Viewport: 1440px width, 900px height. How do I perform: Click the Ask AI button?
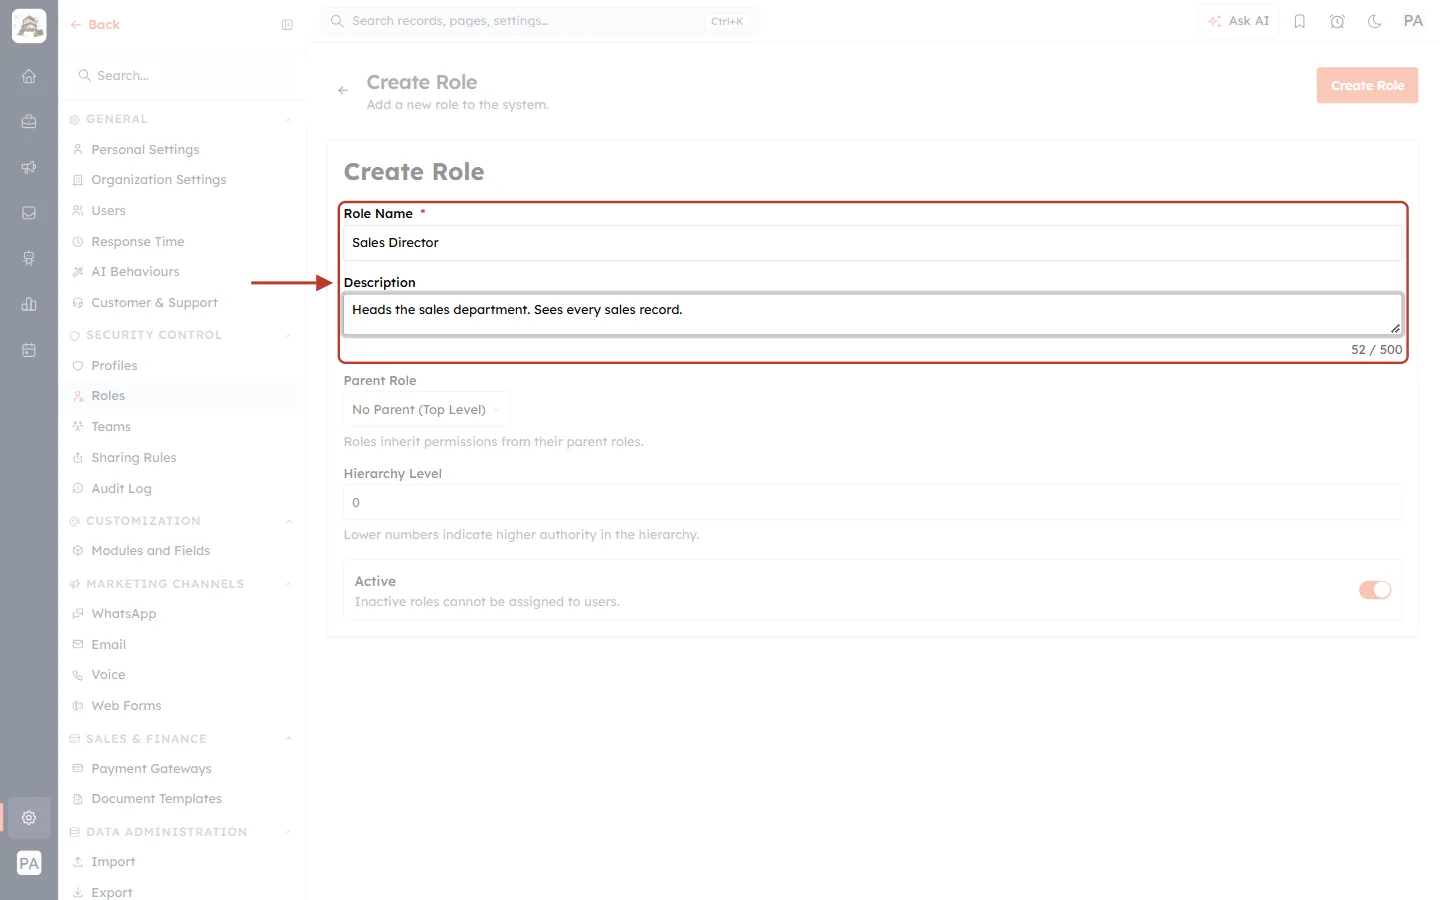(x=1238, y=21)
